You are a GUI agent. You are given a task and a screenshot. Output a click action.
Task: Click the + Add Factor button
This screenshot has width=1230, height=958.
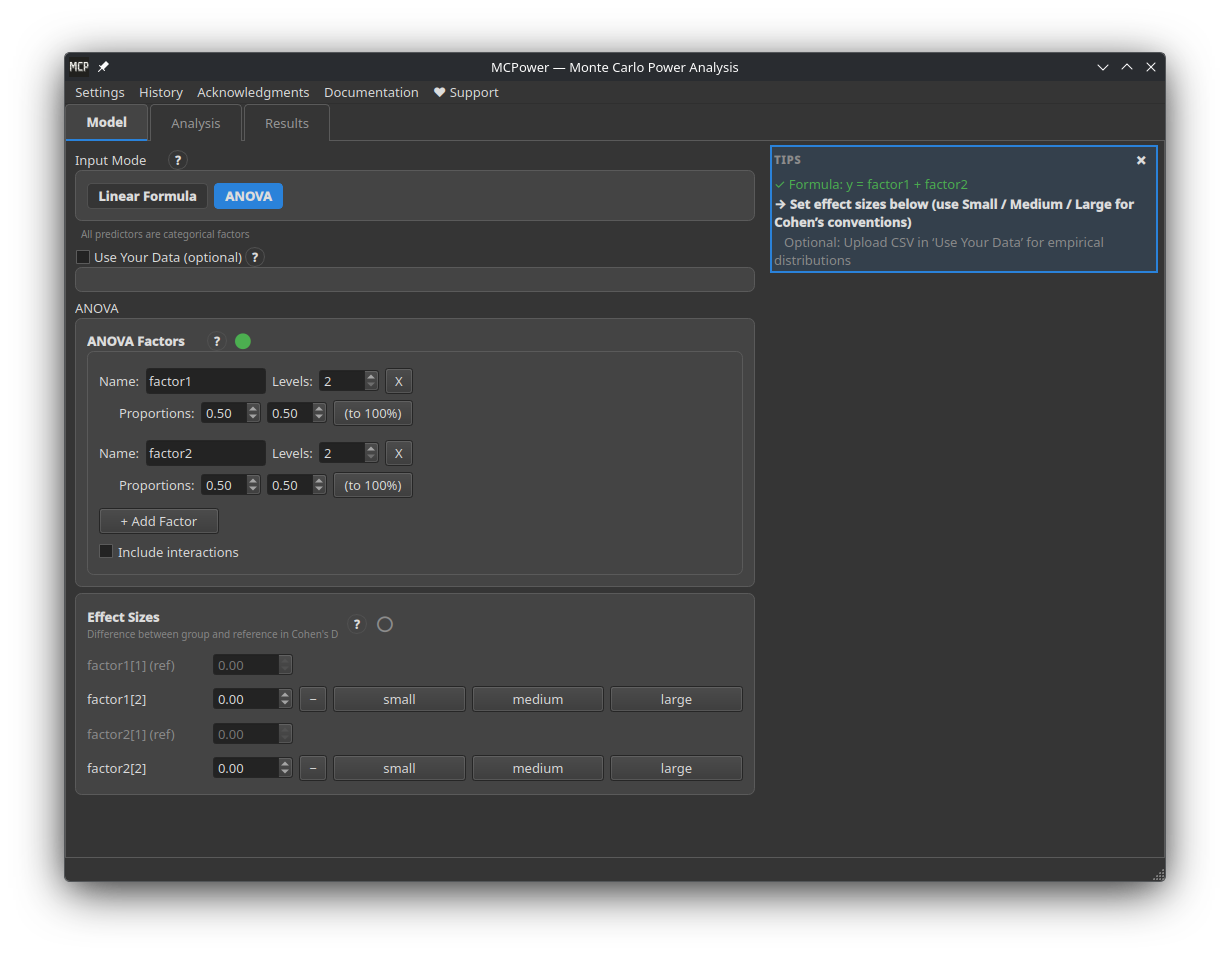(x=158, y=521)
